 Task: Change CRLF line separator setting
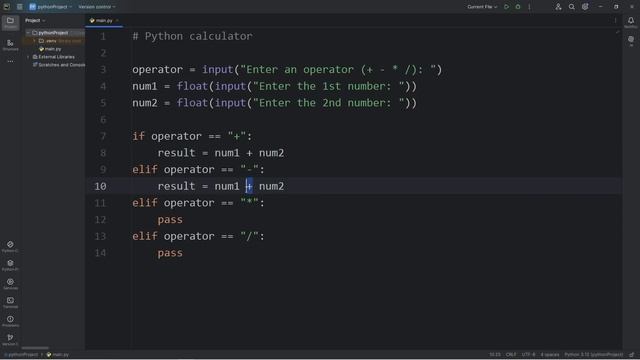point(511,355)
